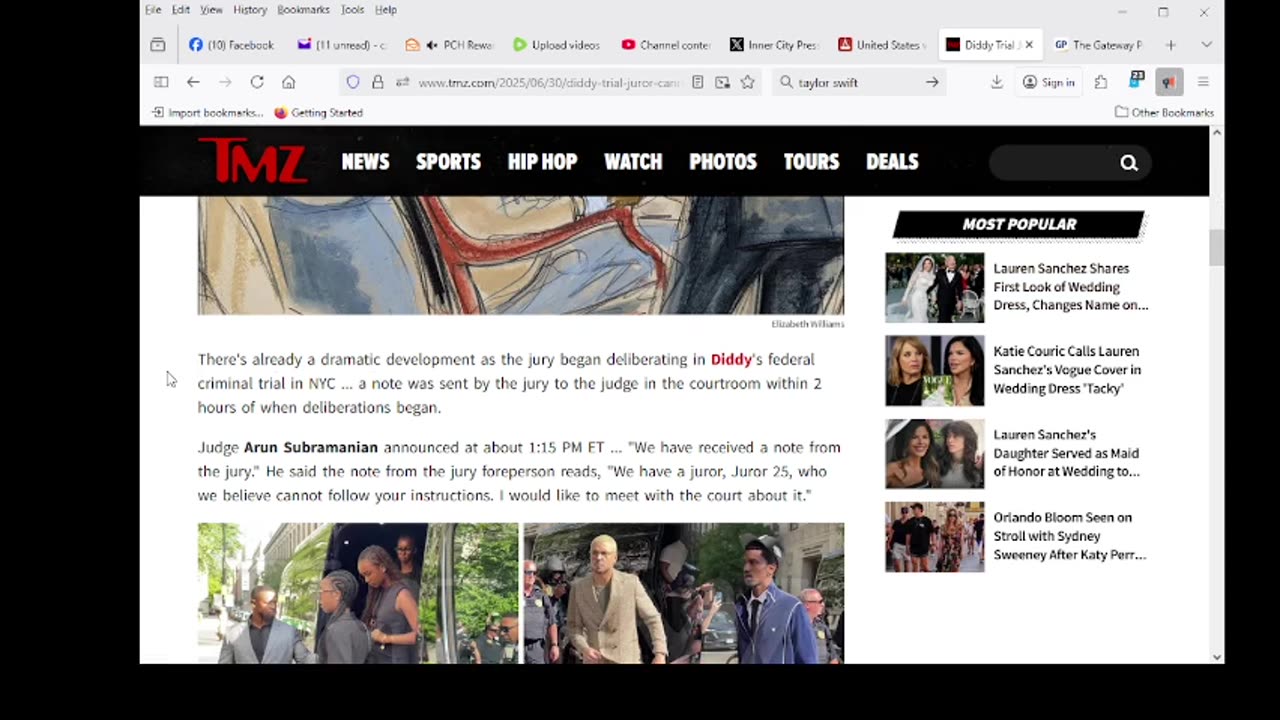Switch to the Channel content tab

(x=665, y=45)
